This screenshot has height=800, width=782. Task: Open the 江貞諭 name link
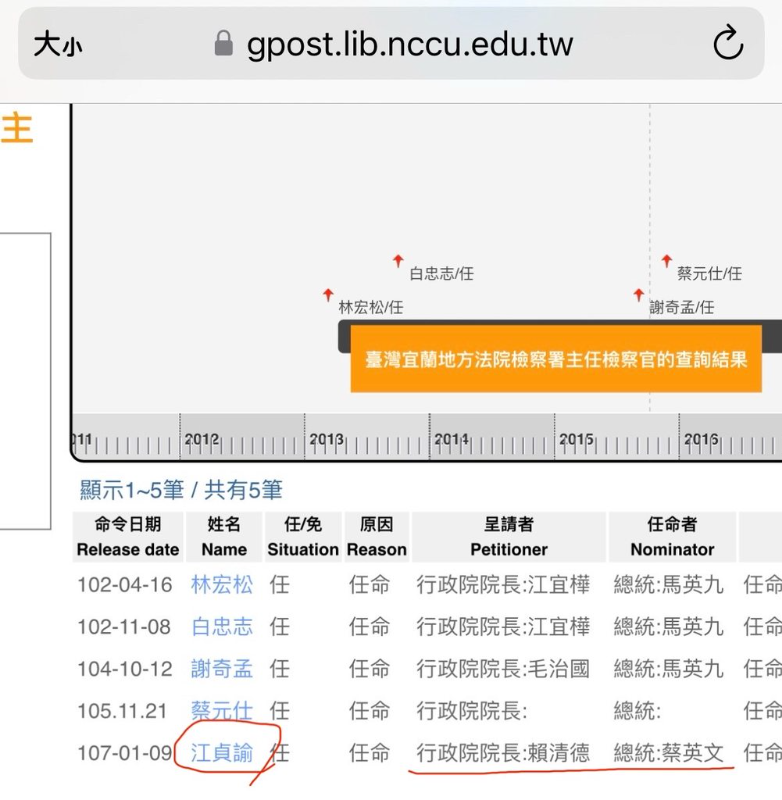click(x=222, y=753)
